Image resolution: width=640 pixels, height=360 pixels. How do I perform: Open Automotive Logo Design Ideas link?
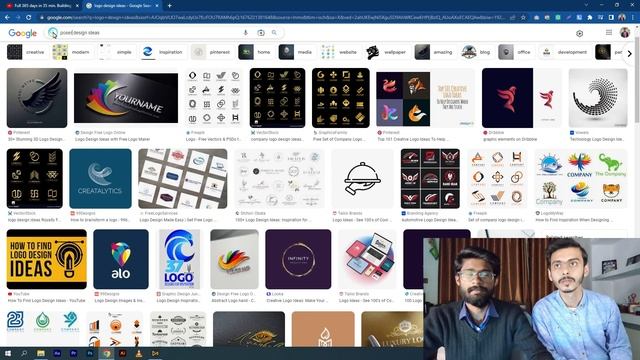[430, 220]
